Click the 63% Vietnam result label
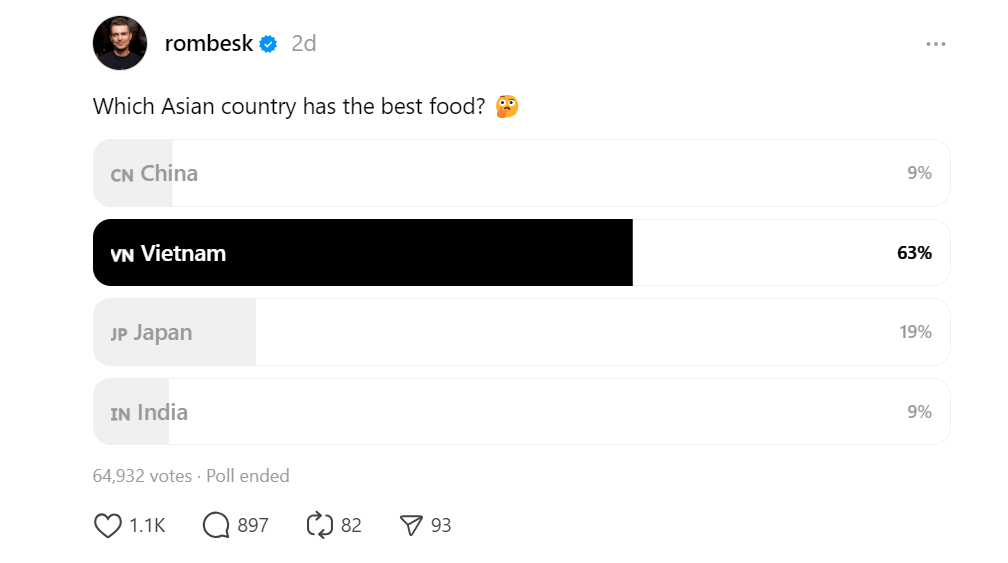Image resolution: width=1008 pixels, height=563 pixels. 914,253
